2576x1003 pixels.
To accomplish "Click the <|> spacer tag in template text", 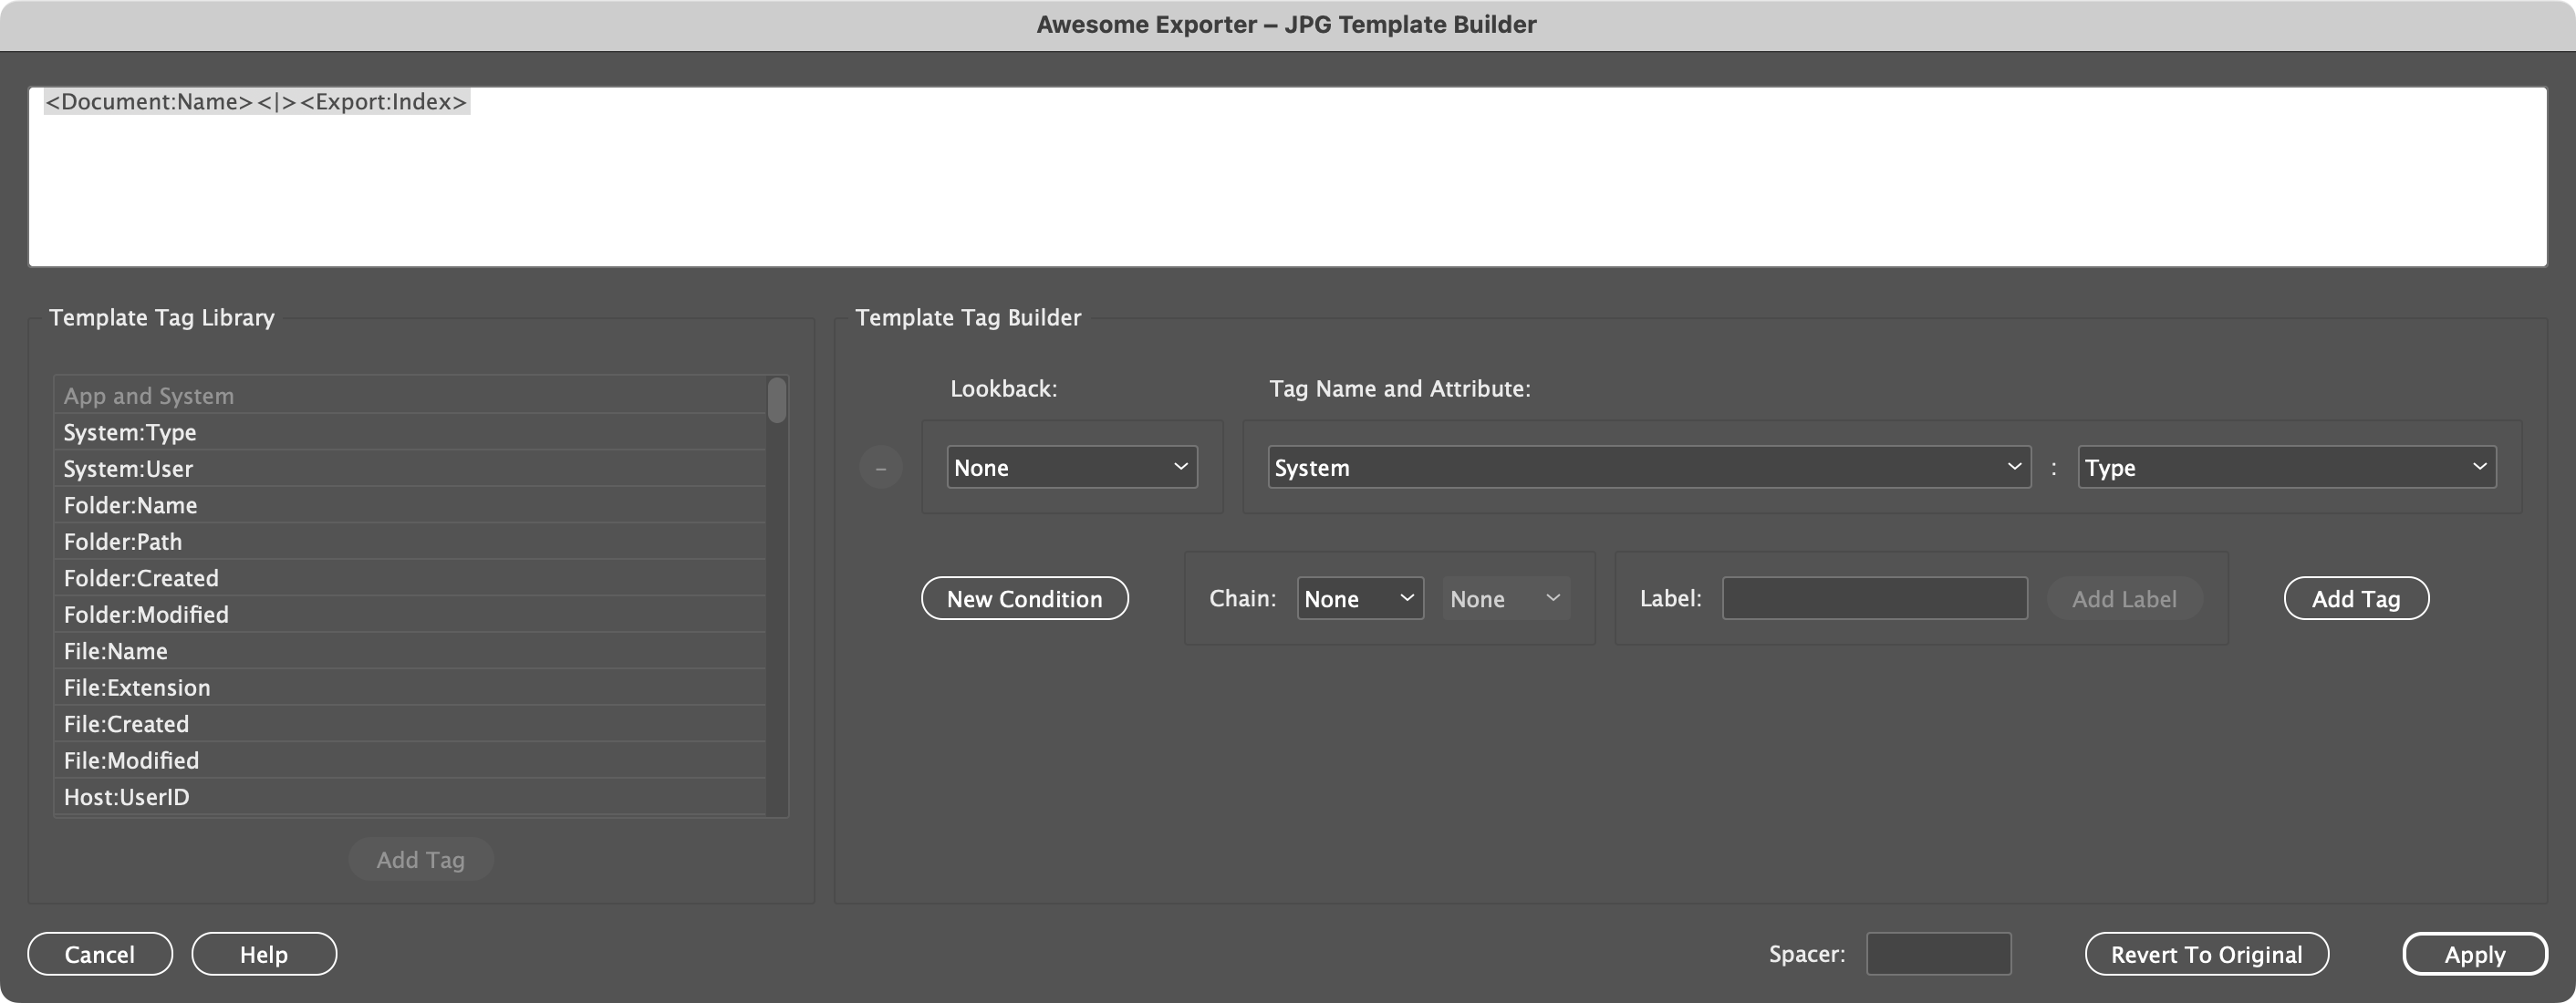I will click(276, 102).
